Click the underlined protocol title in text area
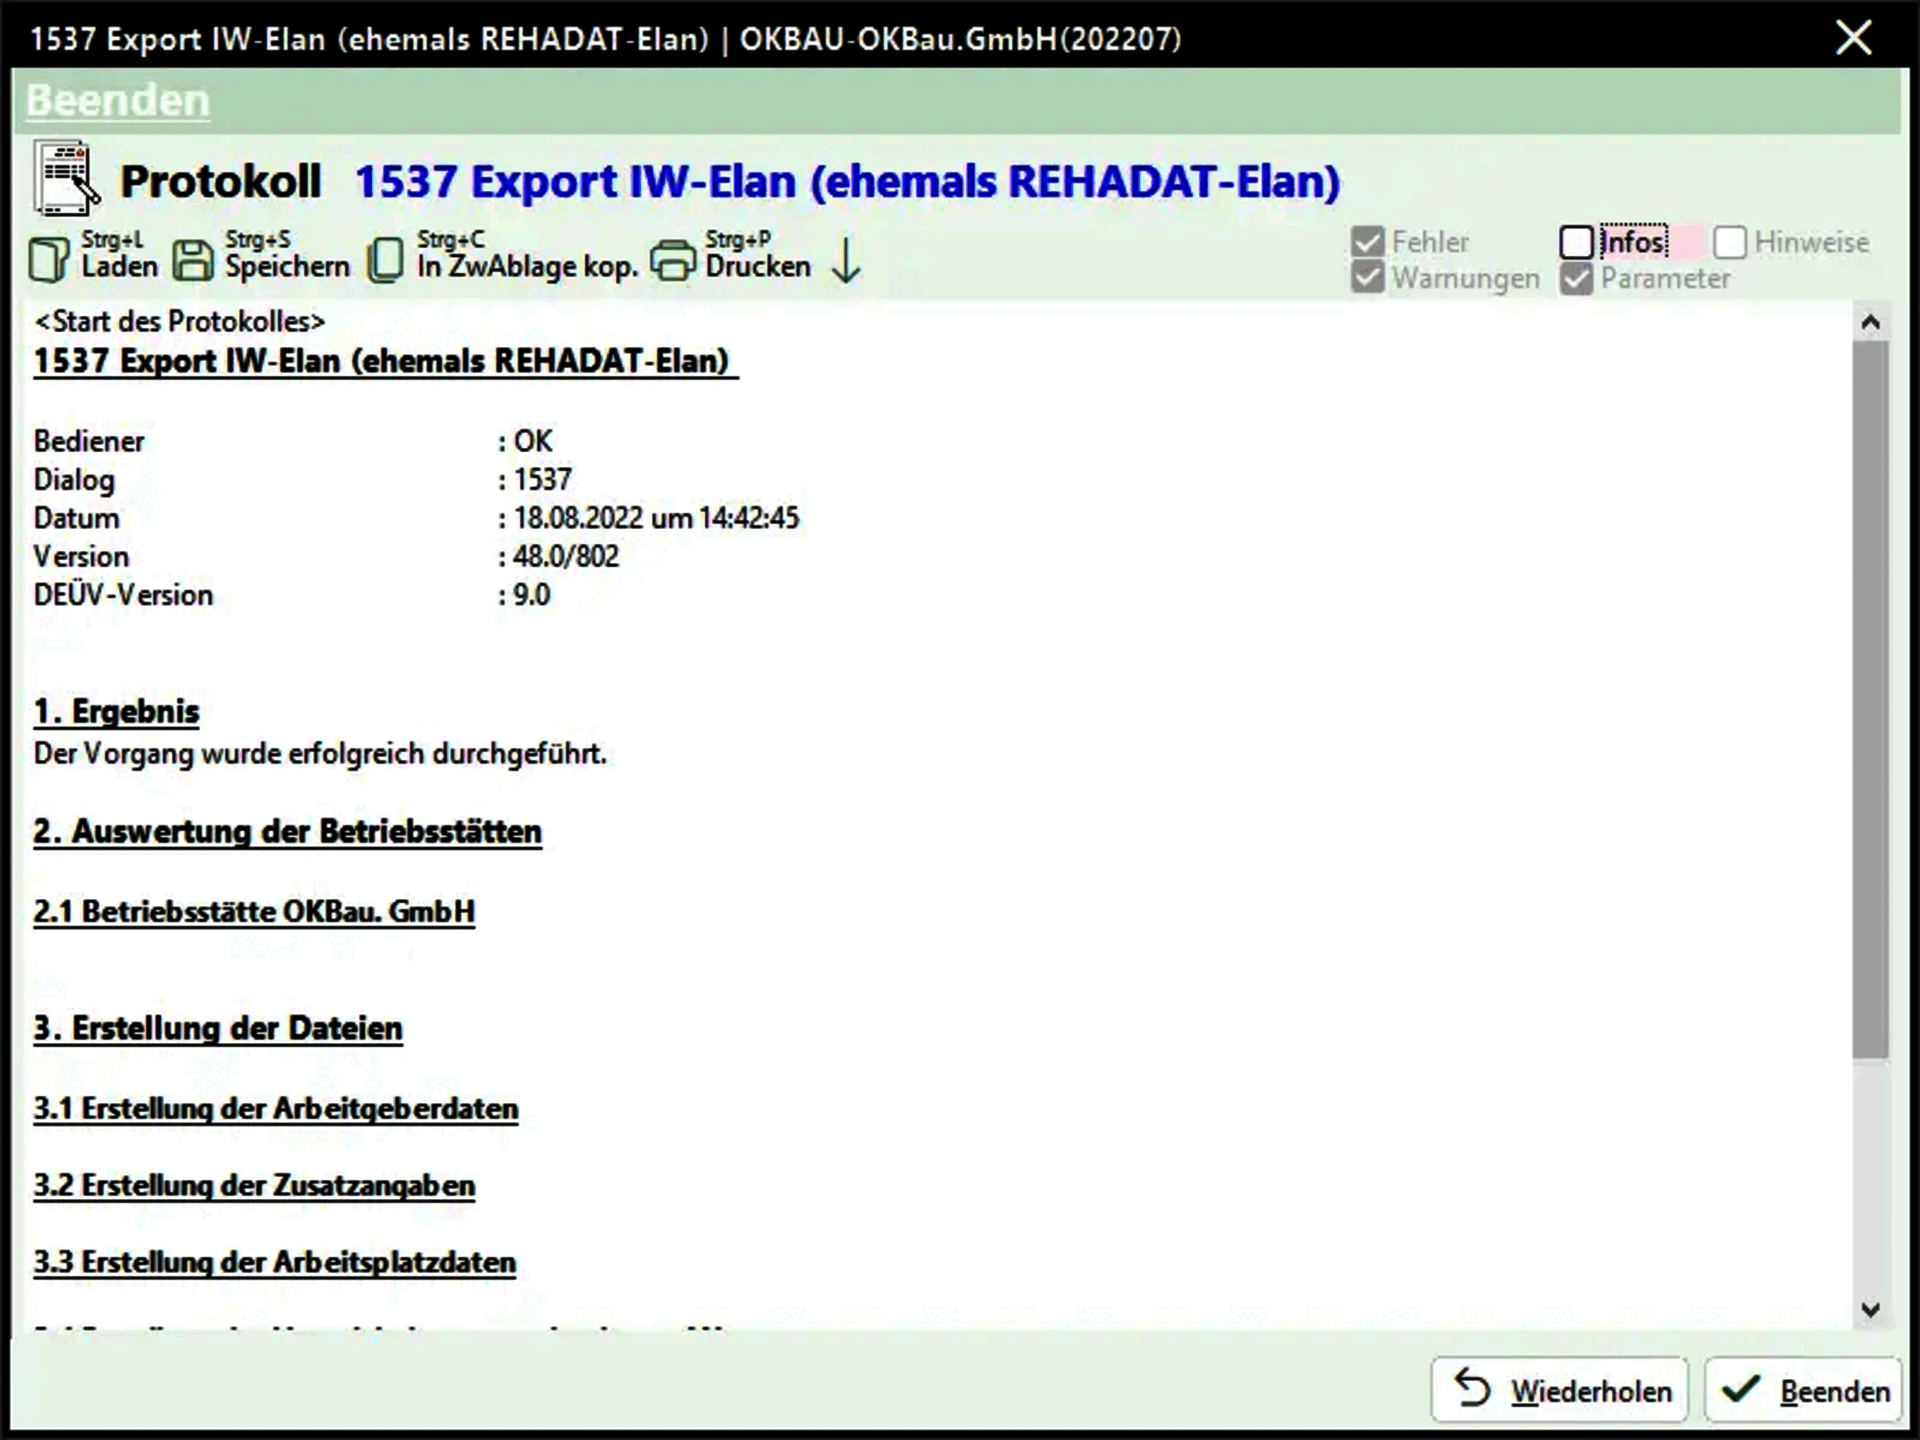Viewport: 1920px width, 1440px height. (385, 361)
